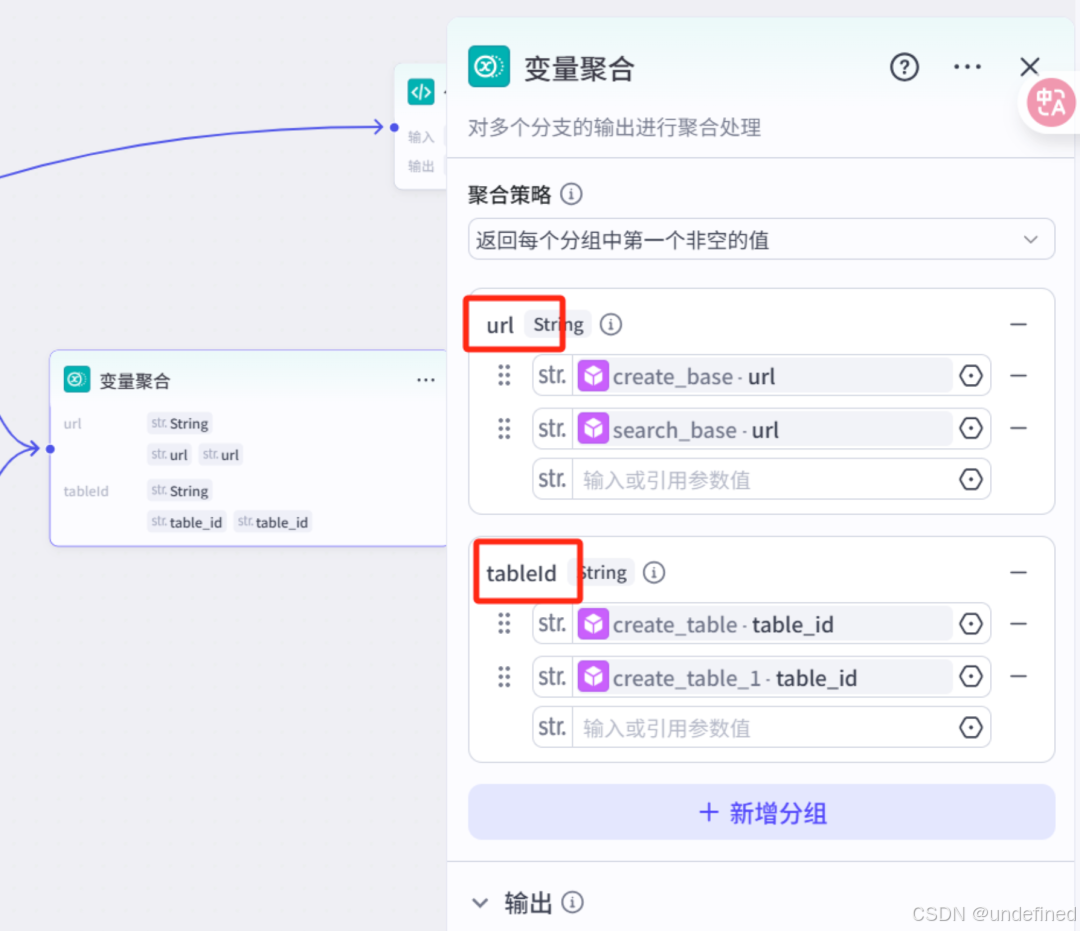The height and width of the screenshot is (931, 1080).
Task: Click tableId label in canvas node
Action: tap(86, 491)
